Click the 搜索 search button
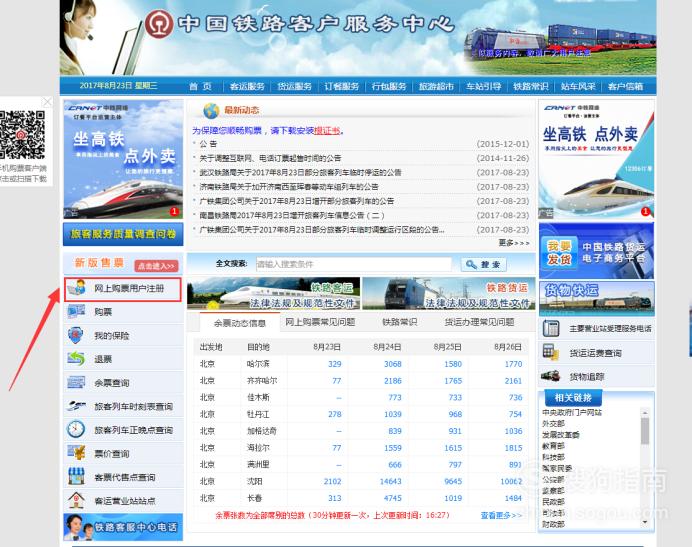Image resolution: width=692 pixels, height=547 pixels. [x=484, y=264]
